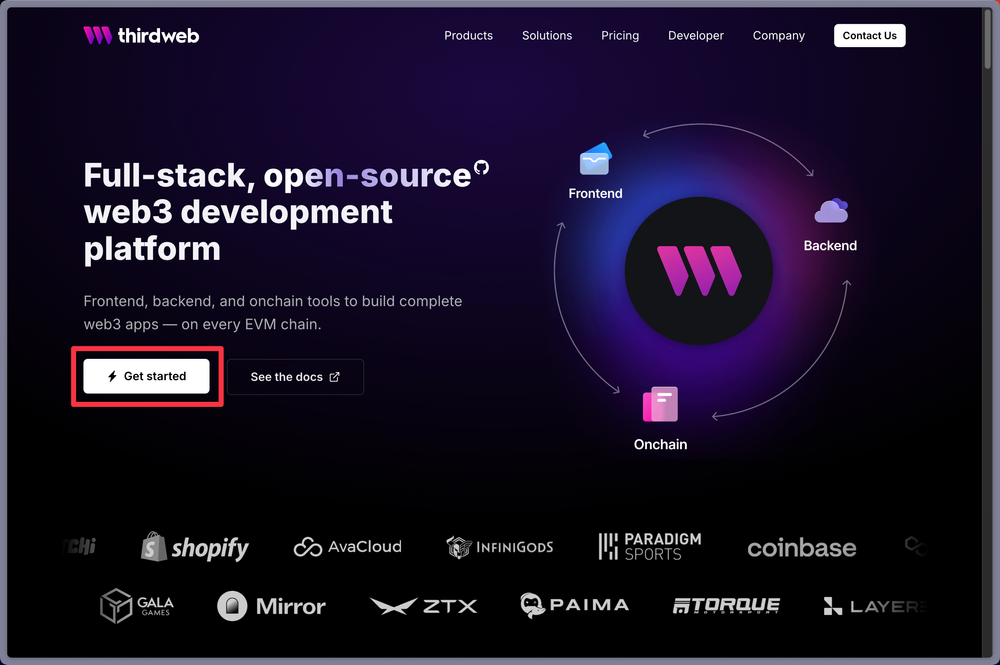Select Pricing in the navigation bar
The height and width of the screenshot is (665, 1000).
pyautogui.click(x=620, y=35)
